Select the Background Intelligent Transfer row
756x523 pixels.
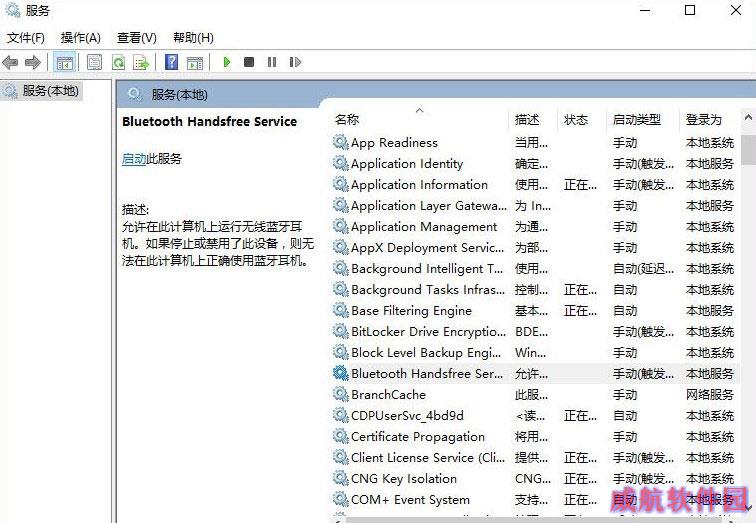[x=534, y=268]
